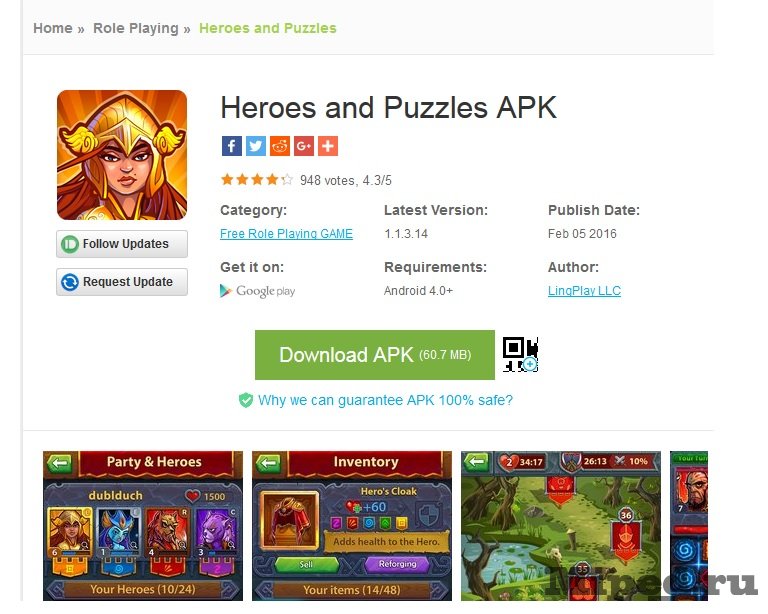The image size is (768, 614).
Task: Go to Role Playing breadcrumb
Action: pos(136,28)
